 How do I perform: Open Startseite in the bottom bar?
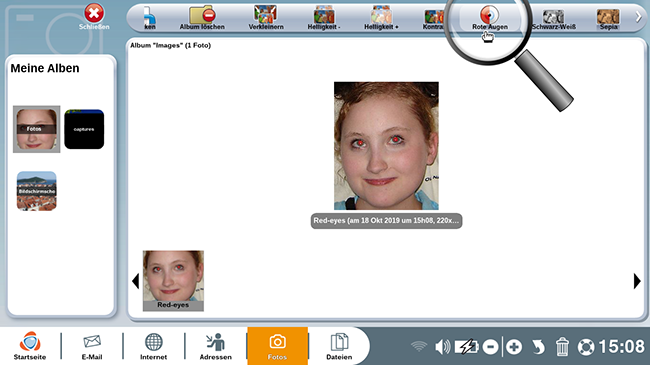pyautogui.click(x=30, y=346)
